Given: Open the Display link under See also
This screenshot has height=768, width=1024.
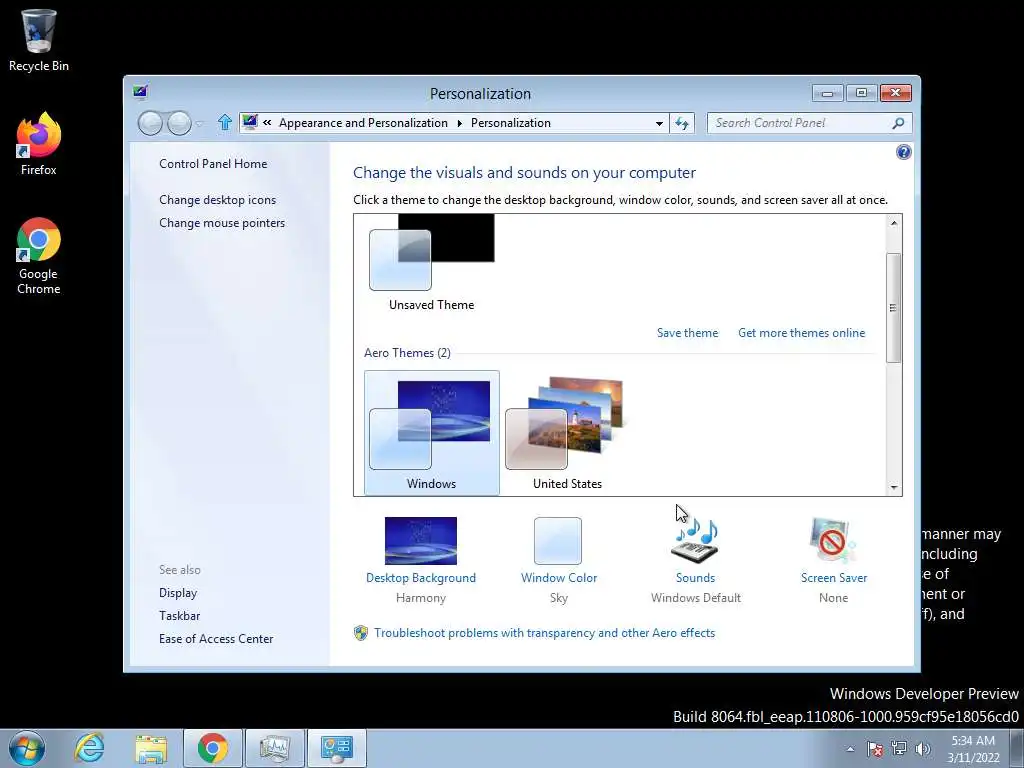Looking at the screenshot, I should pyautogui.click(x=178, y=593).
